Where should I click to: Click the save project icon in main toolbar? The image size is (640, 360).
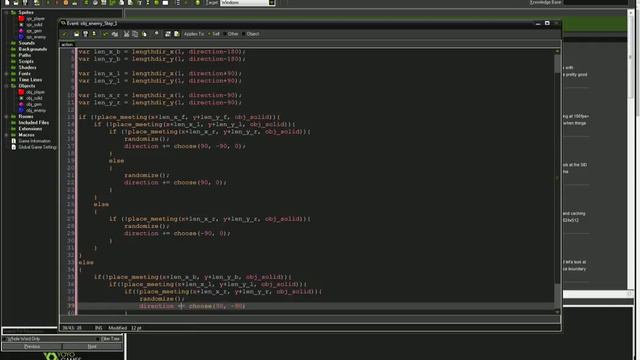[24, 2]
